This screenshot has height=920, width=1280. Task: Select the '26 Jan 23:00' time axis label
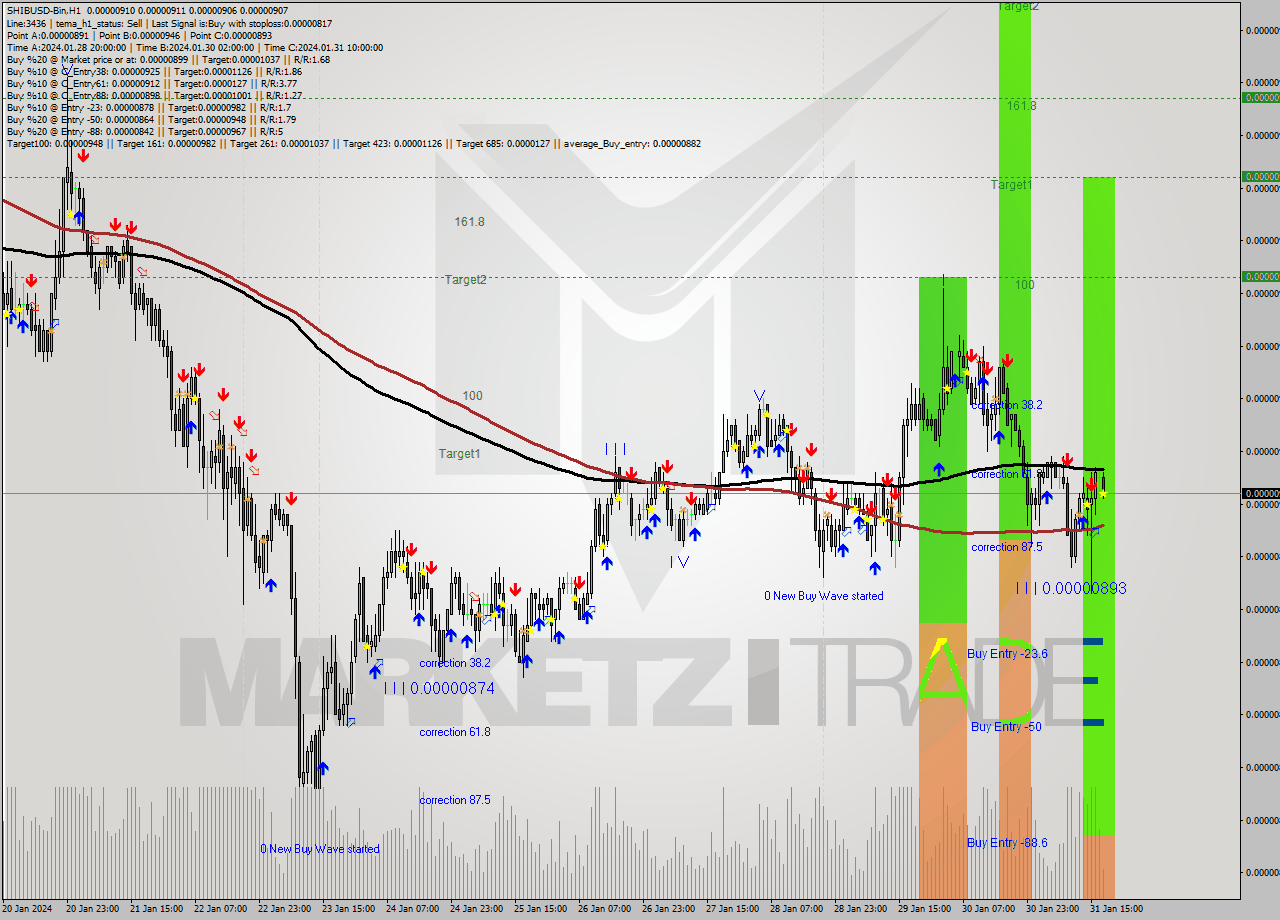tap(668, 909)
